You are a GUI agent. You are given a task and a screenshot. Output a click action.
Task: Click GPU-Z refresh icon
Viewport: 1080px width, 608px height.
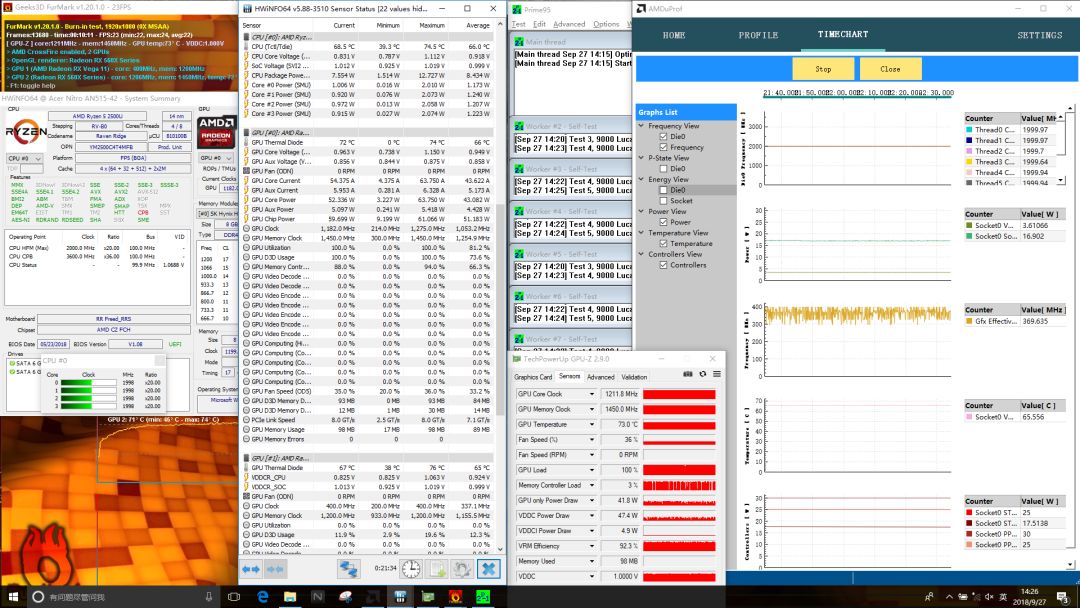tap(703, 374)
